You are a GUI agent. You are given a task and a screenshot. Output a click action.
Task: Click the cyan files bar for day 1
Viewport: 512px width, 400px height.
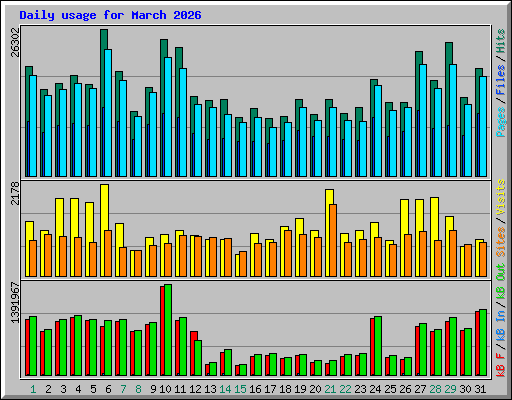[x=33, y=126]
